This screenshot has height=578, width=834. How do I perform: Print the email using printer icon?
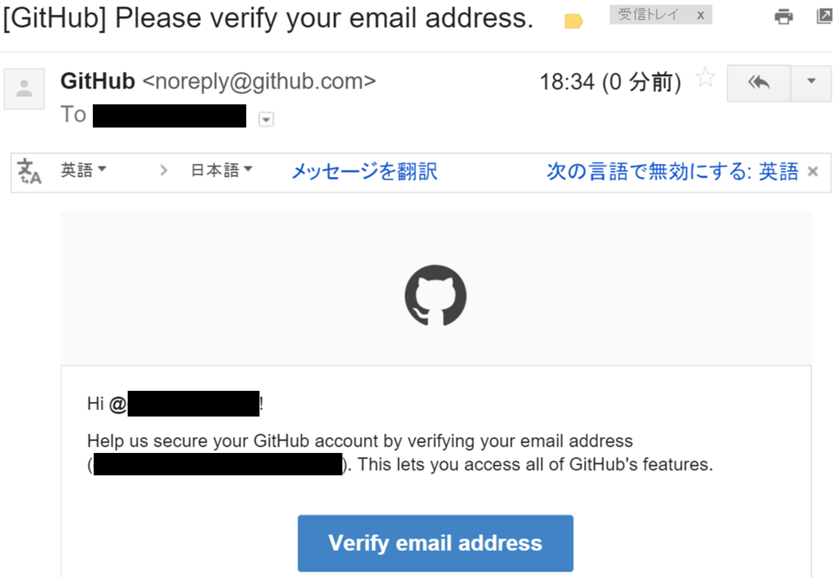pyautogui.click(x=783, y=16)
